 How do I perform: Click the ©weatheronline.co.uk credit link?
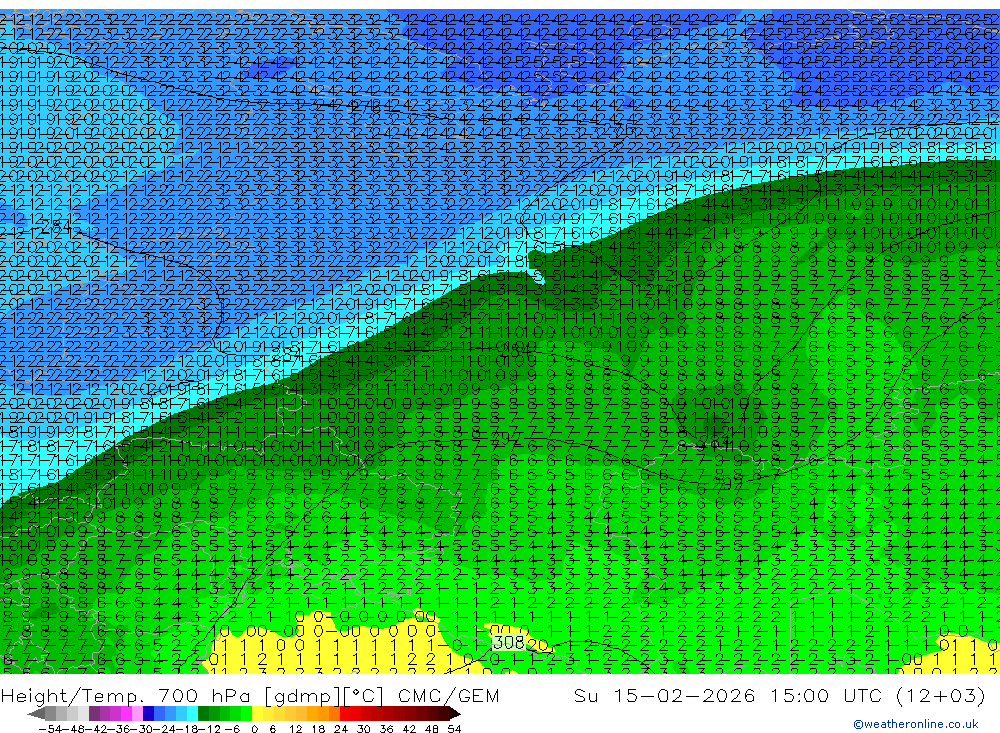[915, 723]
